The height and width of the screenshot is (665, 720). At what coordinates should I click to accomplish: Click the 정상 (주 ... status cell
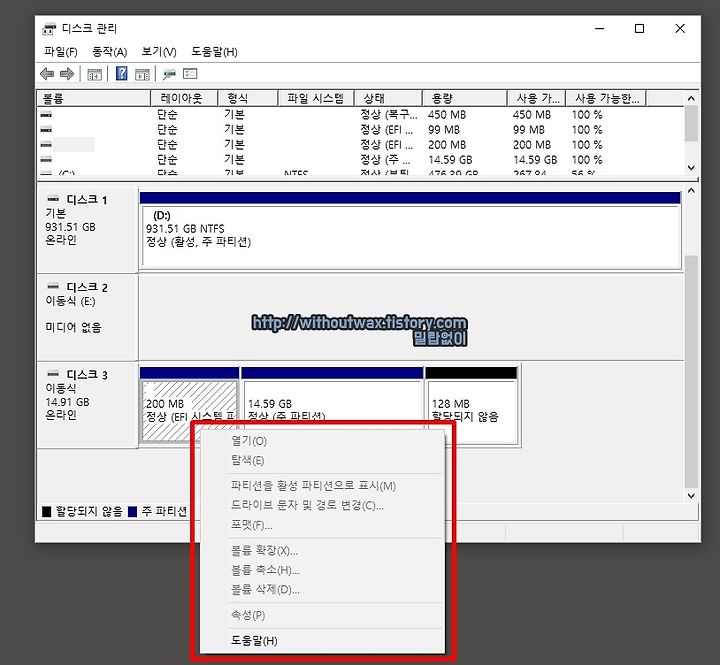coord(385,160)
